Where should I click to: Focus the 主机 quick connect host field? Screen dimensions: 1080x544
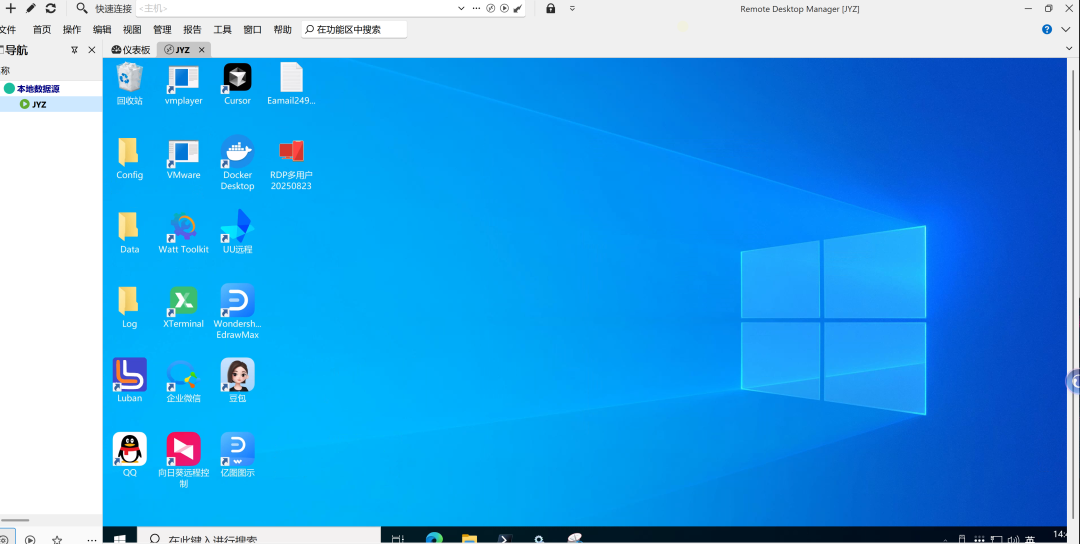[x=296, y=8]
